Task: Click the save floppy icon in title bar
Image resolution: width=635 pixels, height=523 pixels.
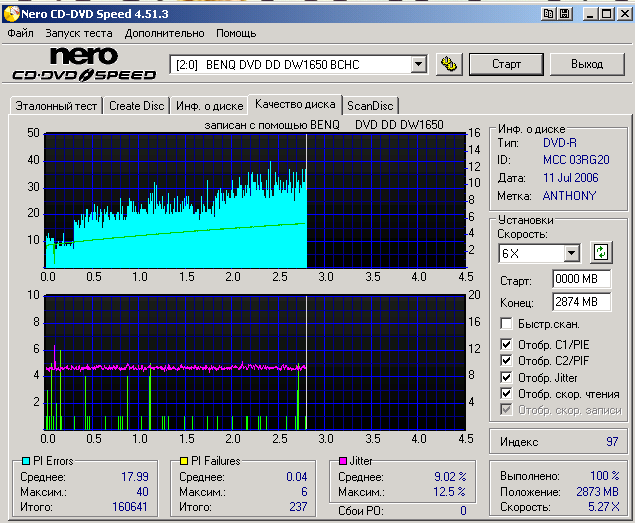Action: coord(565,13)
